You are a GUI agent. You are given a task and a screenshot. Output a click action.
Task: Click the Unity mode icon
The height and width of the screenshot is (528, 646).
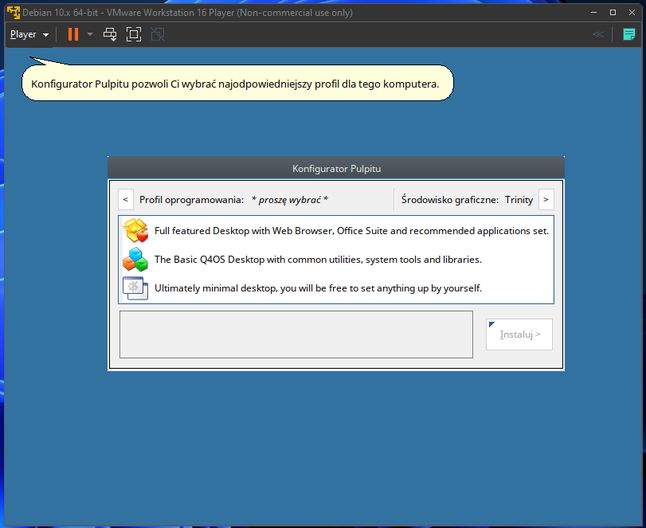coord(157,35)
